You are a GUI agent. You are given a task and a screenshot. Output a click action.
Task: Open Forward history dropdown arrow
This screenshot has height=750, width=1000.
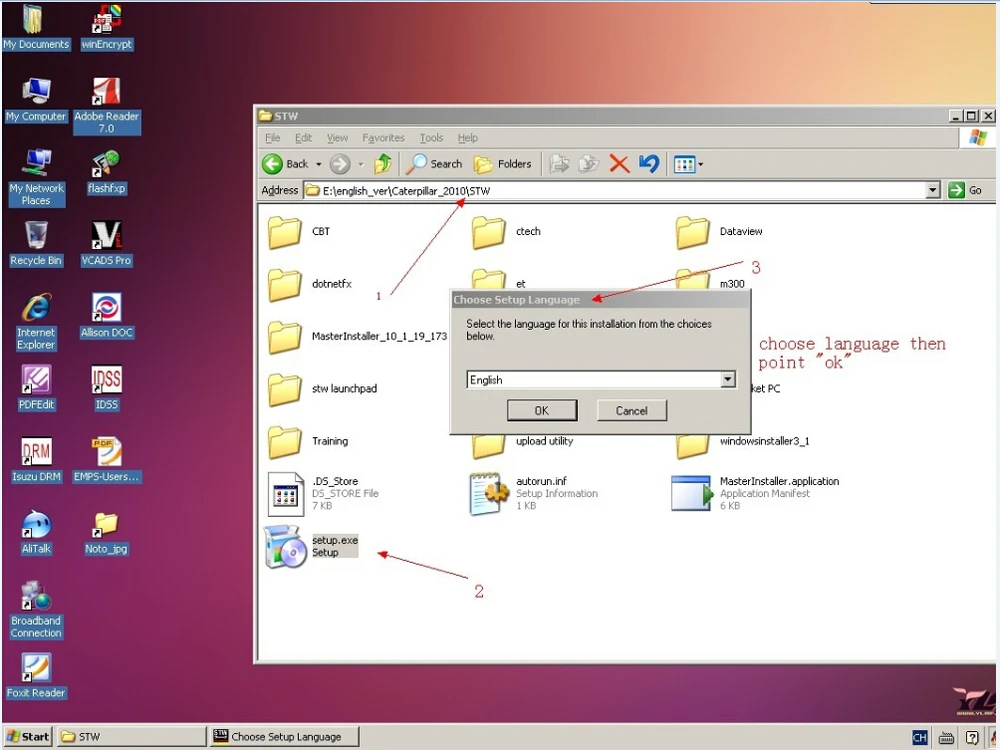click(360, 165)
